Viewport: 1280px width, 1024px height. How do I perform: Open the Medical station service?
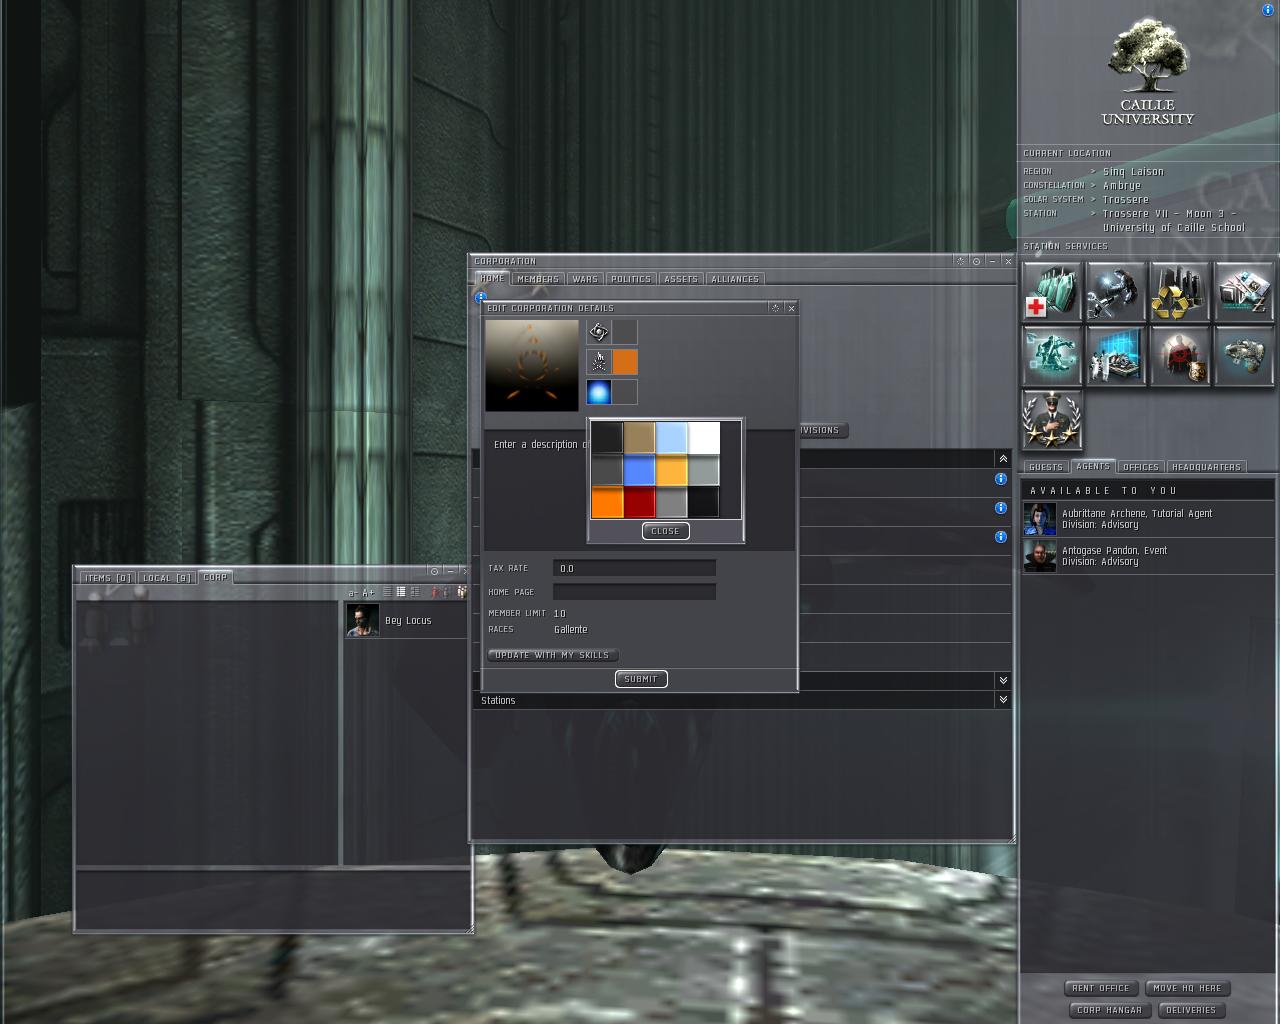coord(1052,292)
